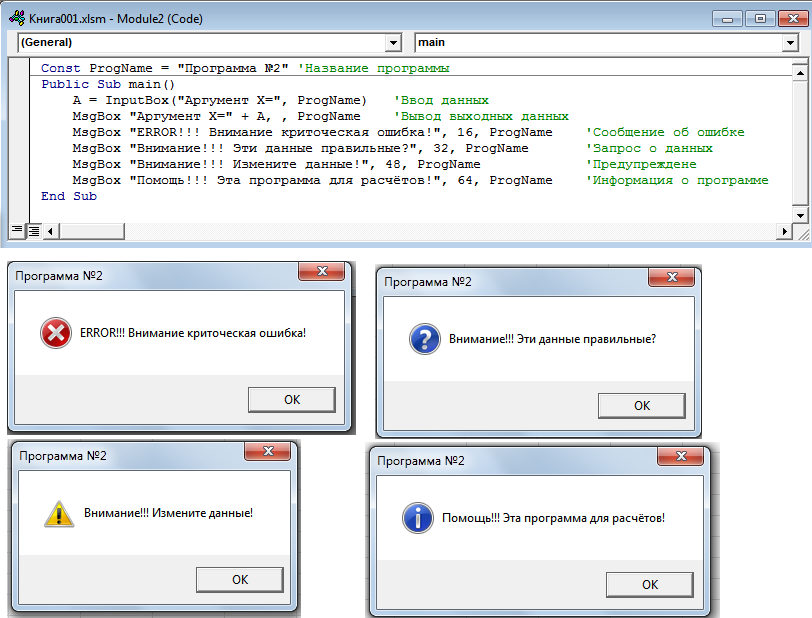The width and height of the screenshot is (812, 618).
Task: Close the Module2 code window
Action: [793, 19]
